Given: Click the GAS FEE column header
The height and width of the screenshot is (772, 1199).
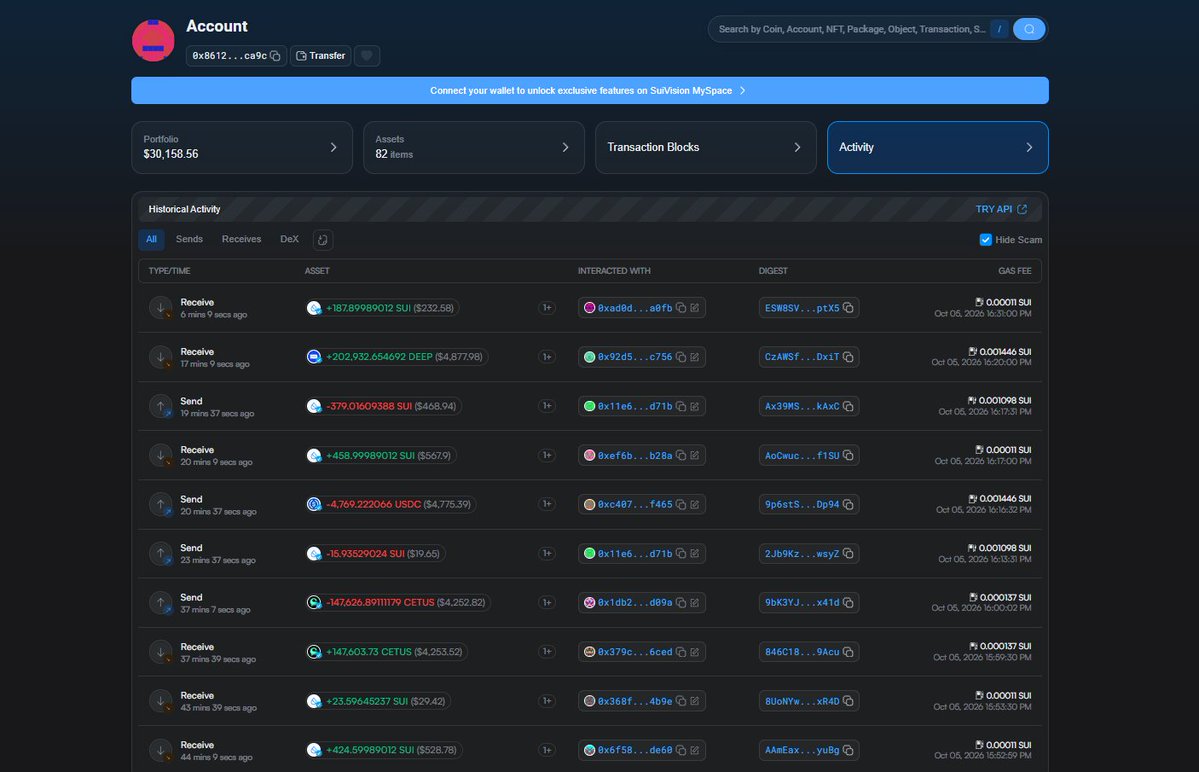Looking at the screenshot, I should (1014, 271).
